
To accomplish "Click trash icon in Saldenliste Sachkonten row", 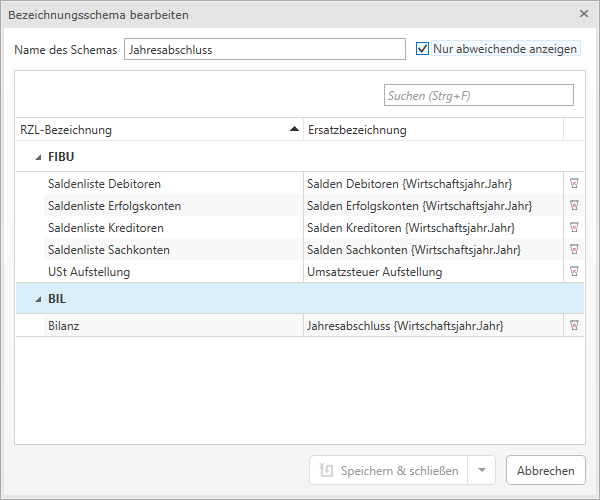I will tap(574, 250).
